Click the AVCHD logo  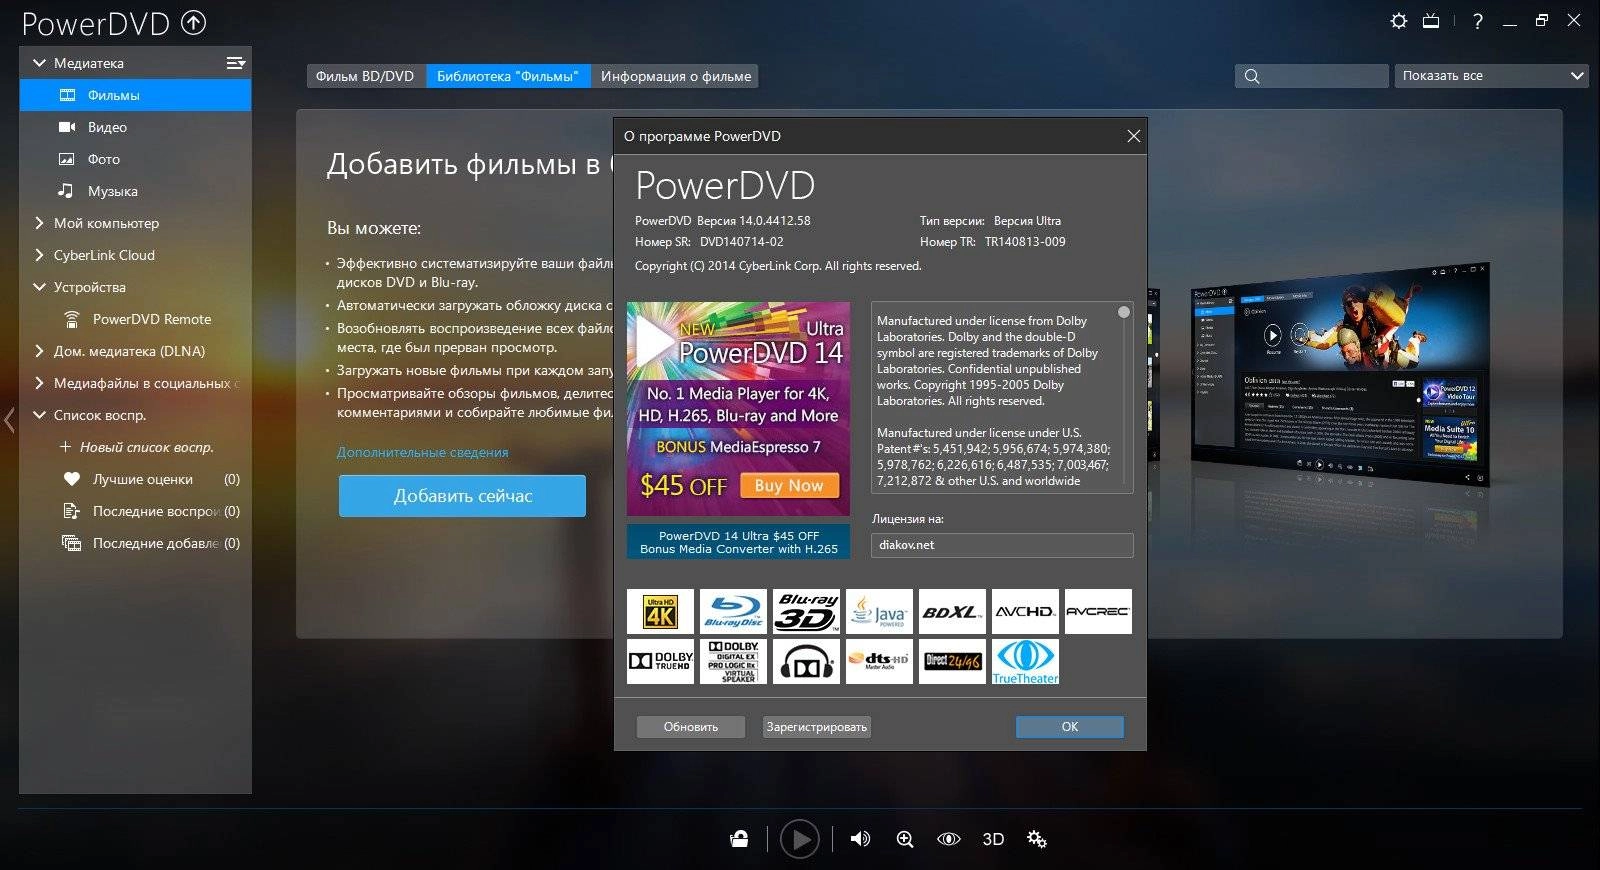pyautogui.click(x=1025, y=611)
